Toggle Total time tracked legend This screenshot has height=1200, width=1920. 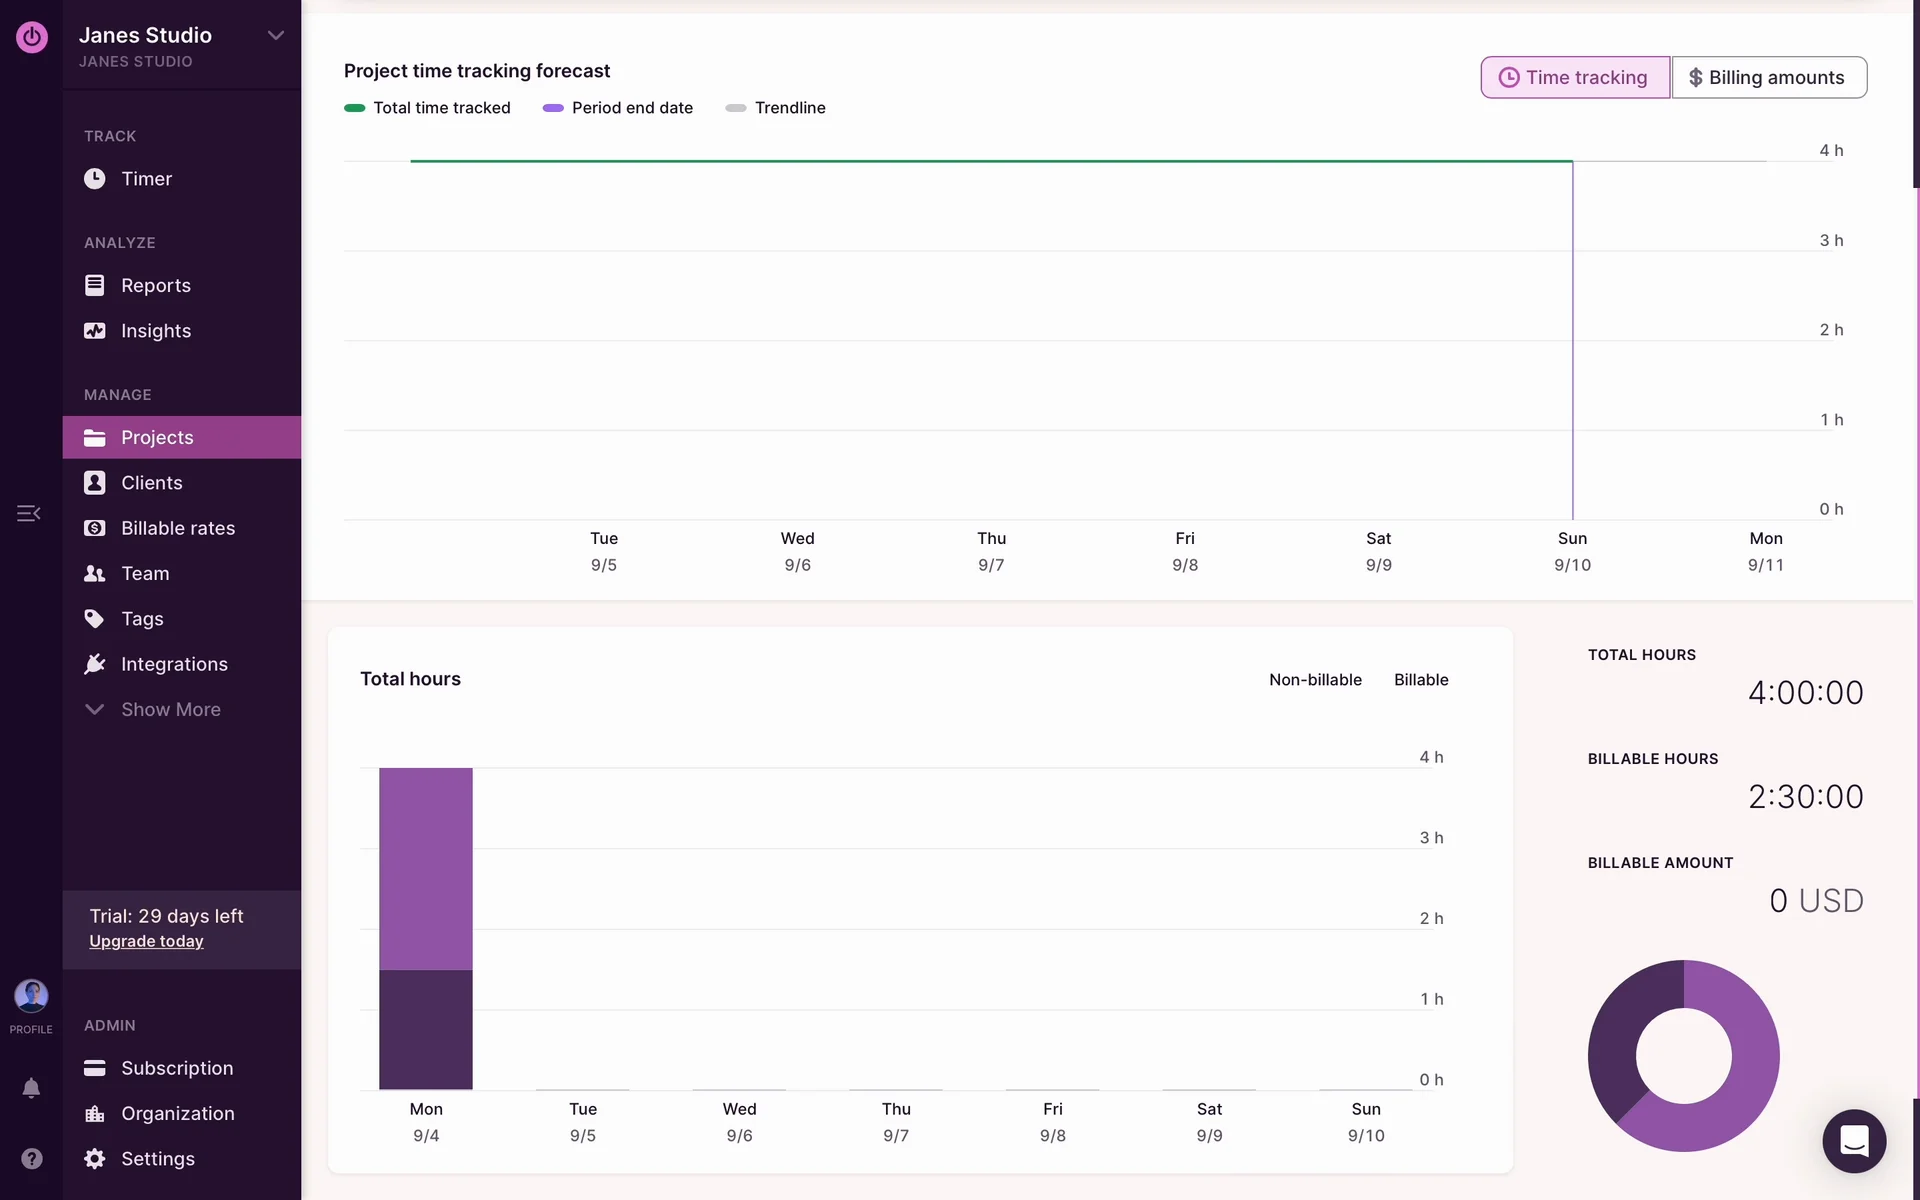[427, 108]
